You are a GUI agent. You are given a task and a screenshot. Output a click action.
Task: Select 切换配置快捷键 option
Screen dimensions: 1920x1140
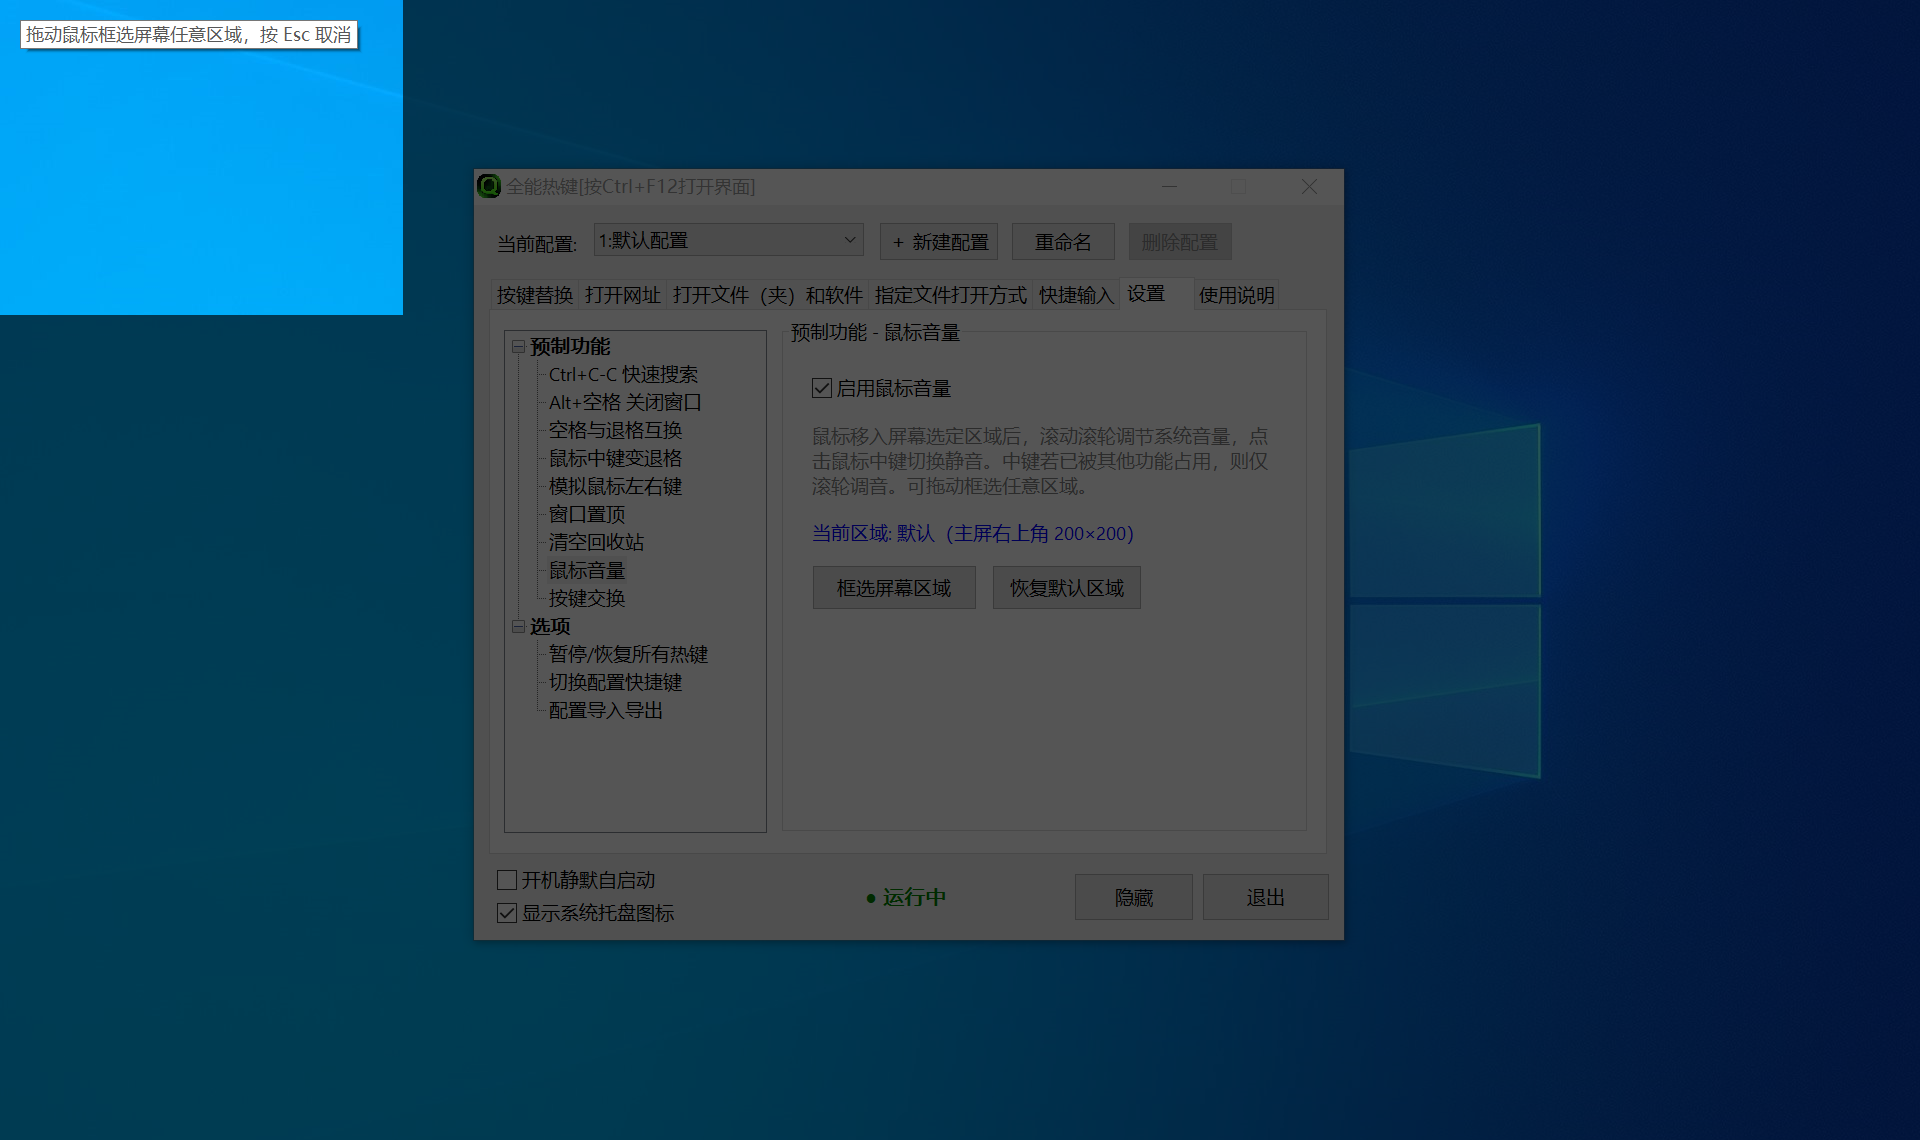tap(615, 682)
